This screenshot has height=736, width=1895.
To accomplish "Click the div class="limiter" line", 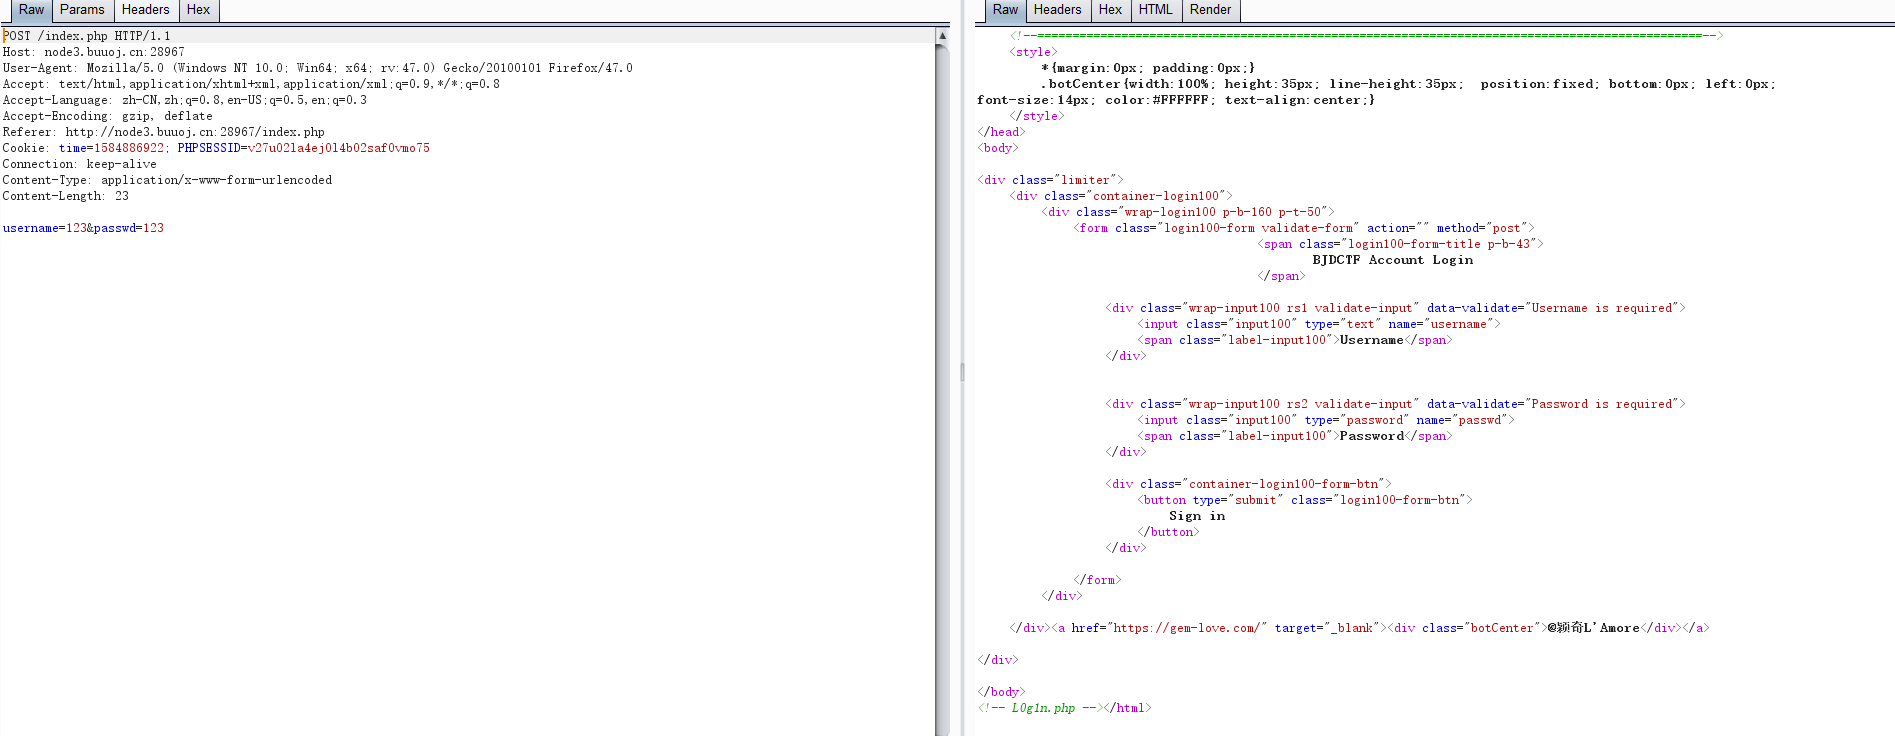I will [1051, 180].
